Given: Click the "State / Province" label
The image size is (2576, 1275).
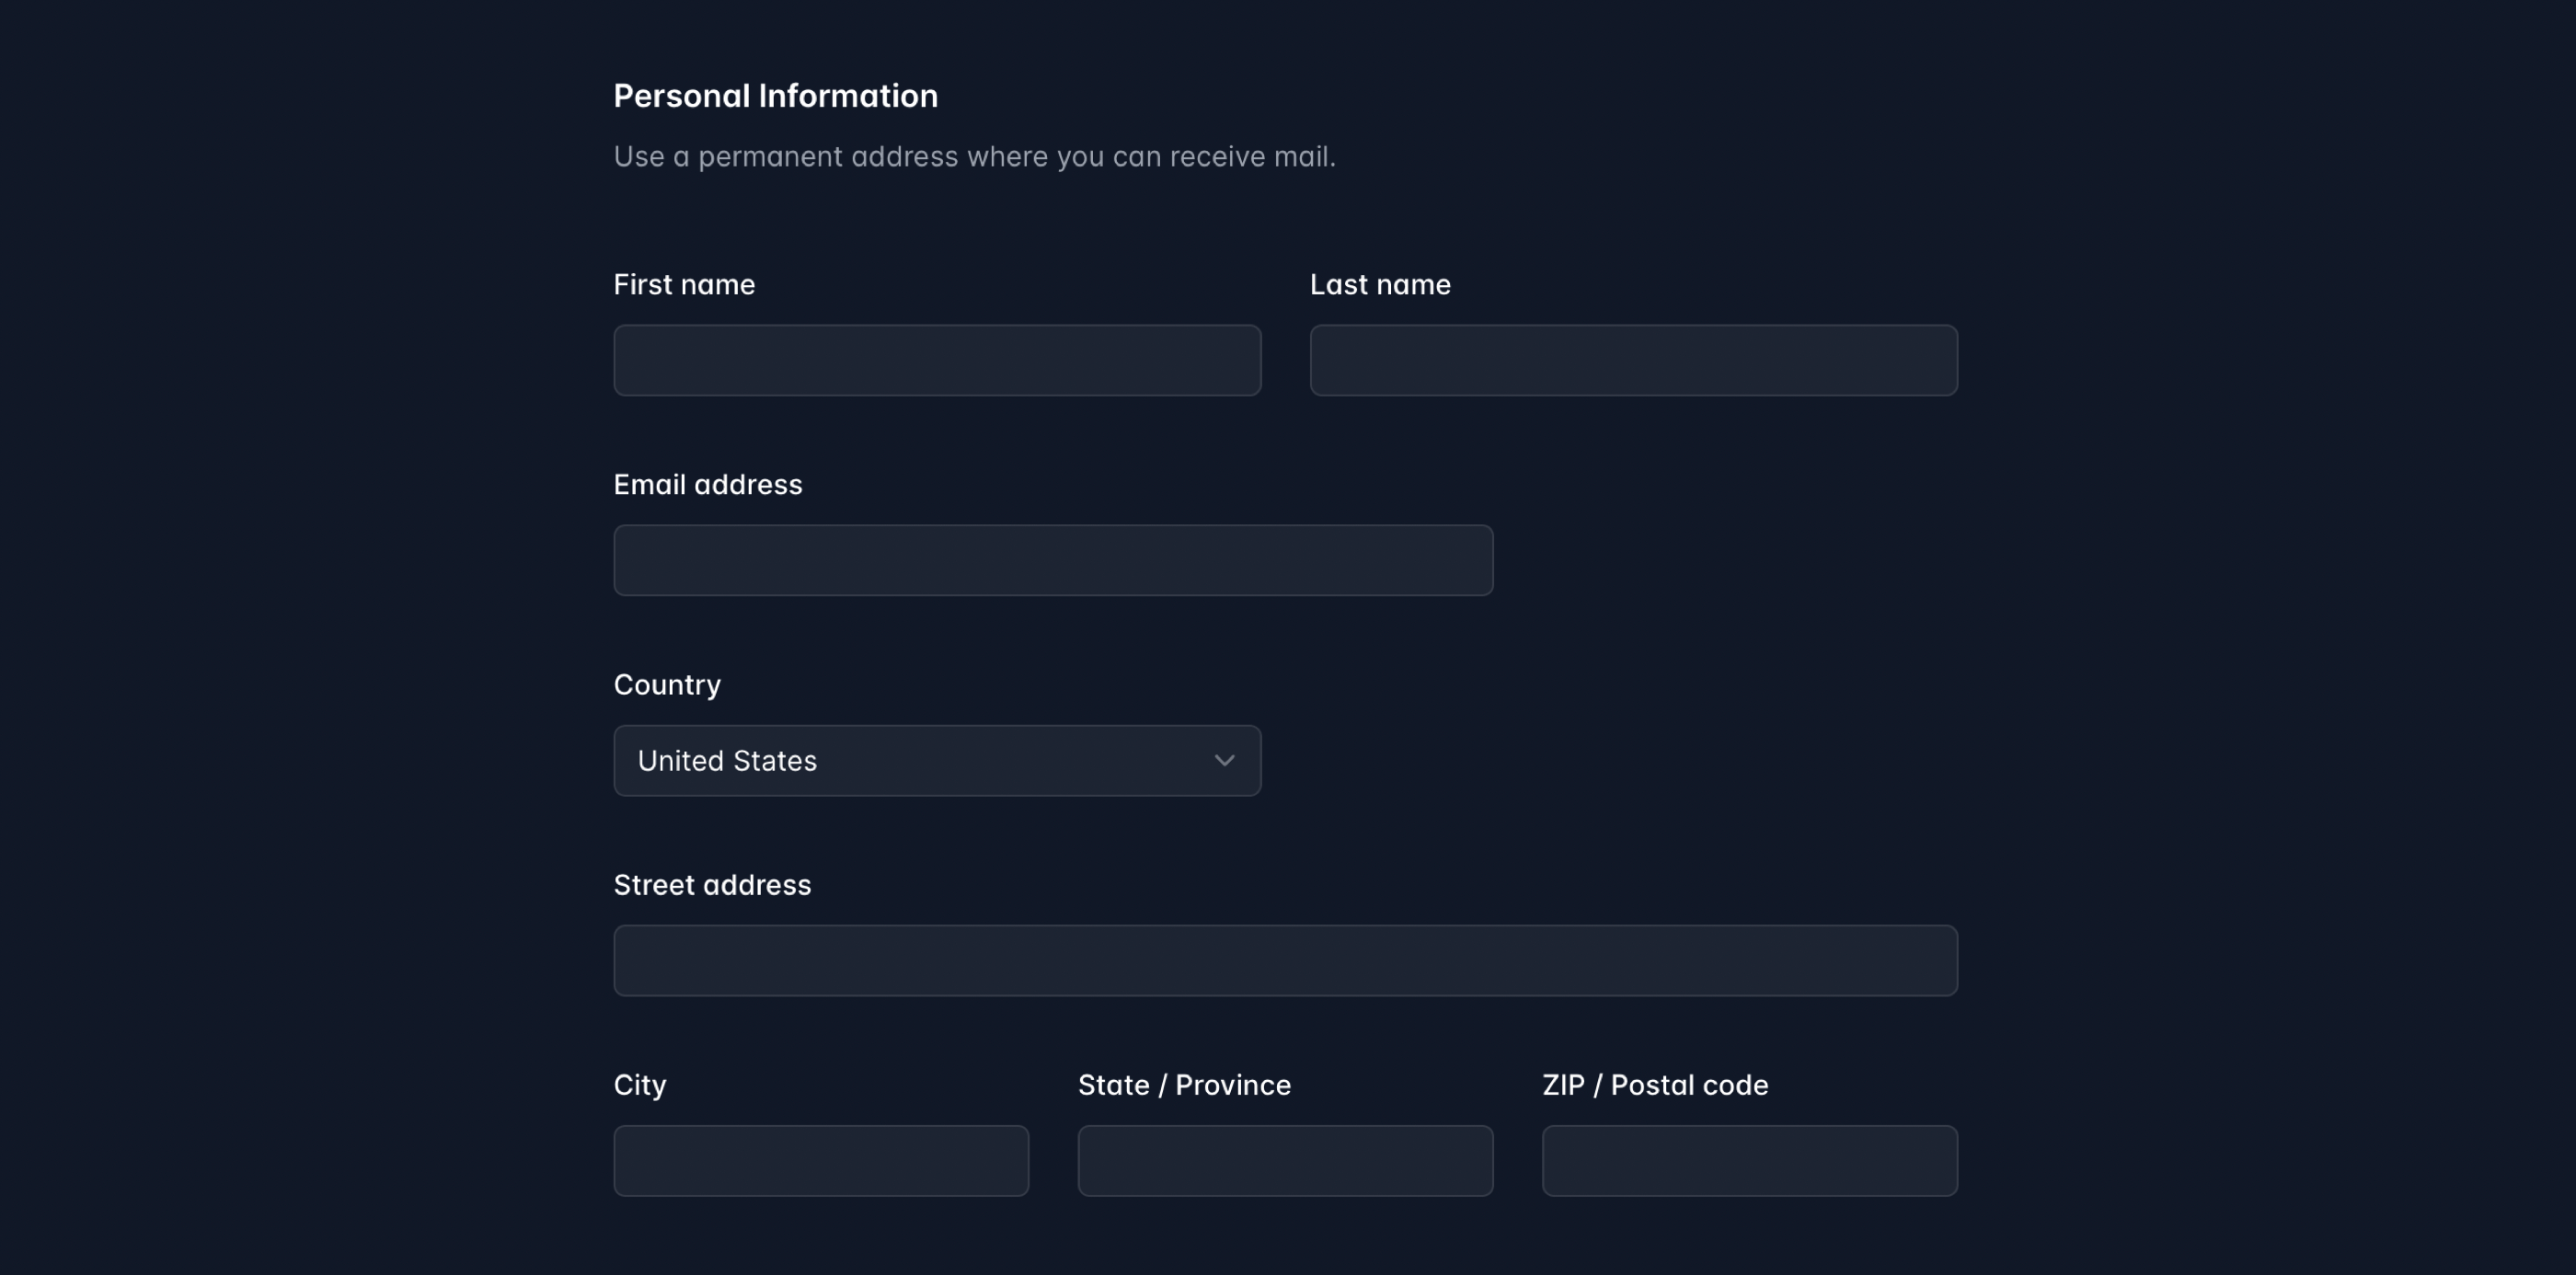Looking at the screenshot, I should pyautogui.click(x=1184, y=1086).
